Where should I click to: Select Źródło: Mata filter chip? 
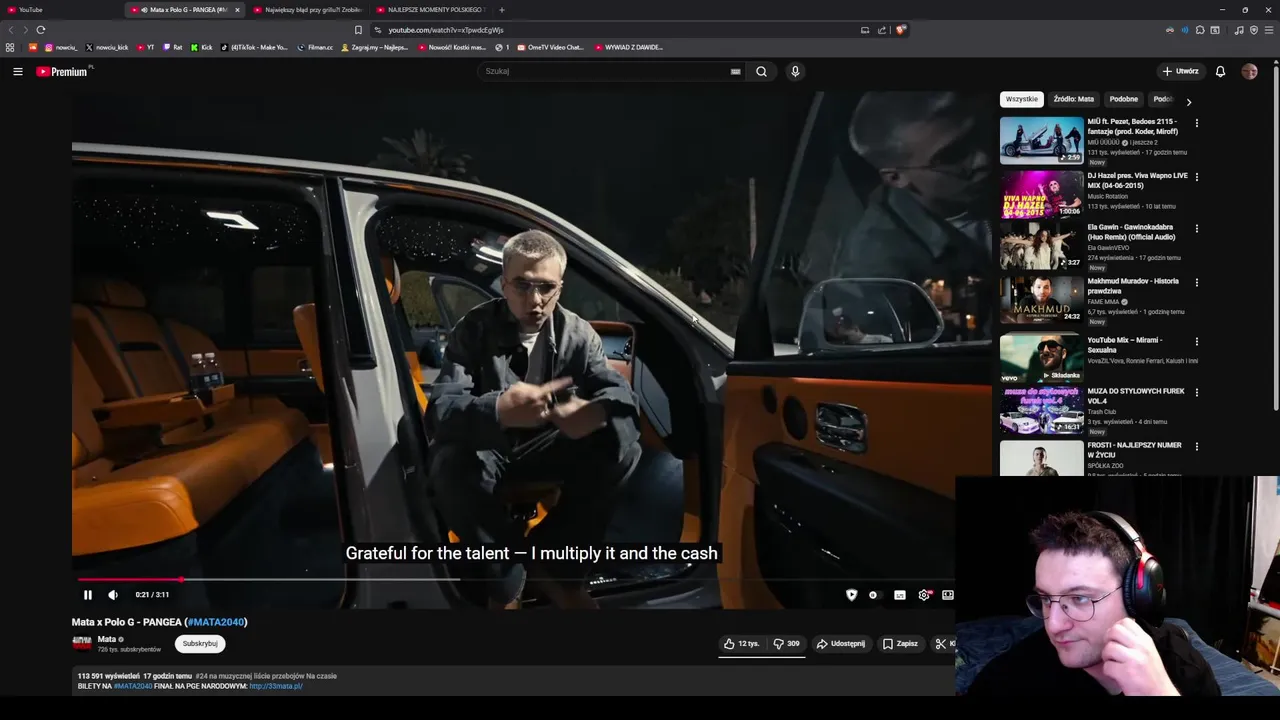coord(1073,99)
